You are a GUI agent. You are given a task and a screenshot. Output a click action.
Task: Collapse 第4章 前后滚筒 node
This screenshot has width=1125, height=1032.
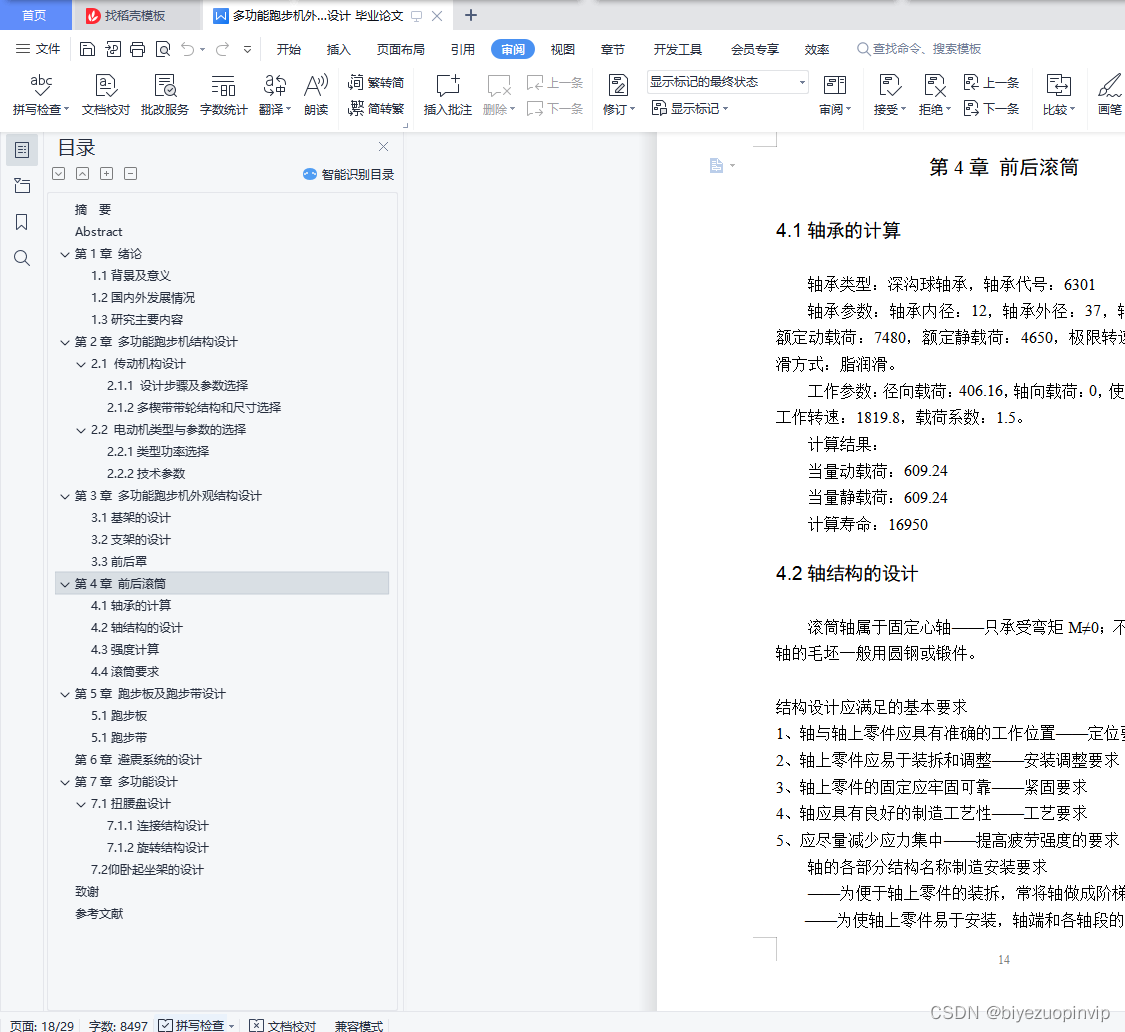65,584
